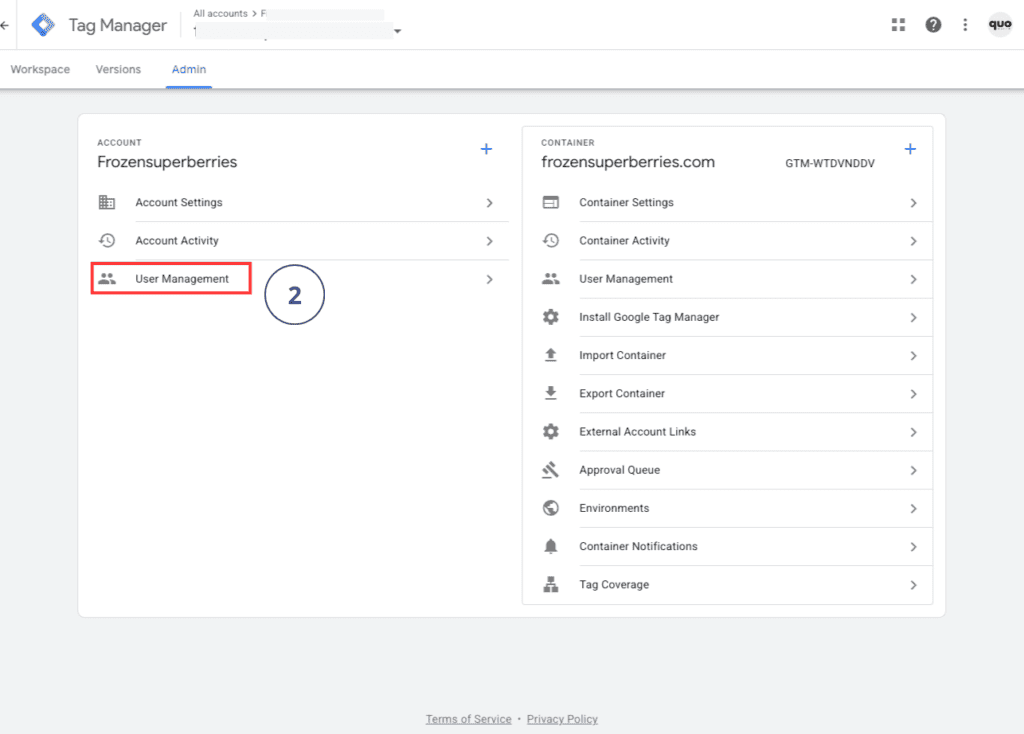
Task: Click the Account Settings building icon
Action: coord(107,202)
